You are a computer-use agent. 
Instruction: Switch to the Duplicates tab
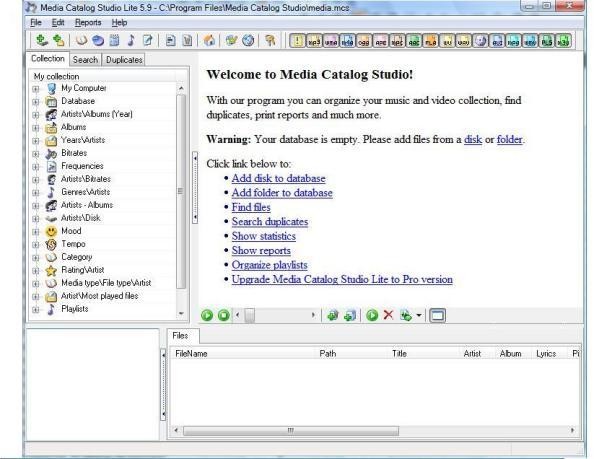coord(124,60)
